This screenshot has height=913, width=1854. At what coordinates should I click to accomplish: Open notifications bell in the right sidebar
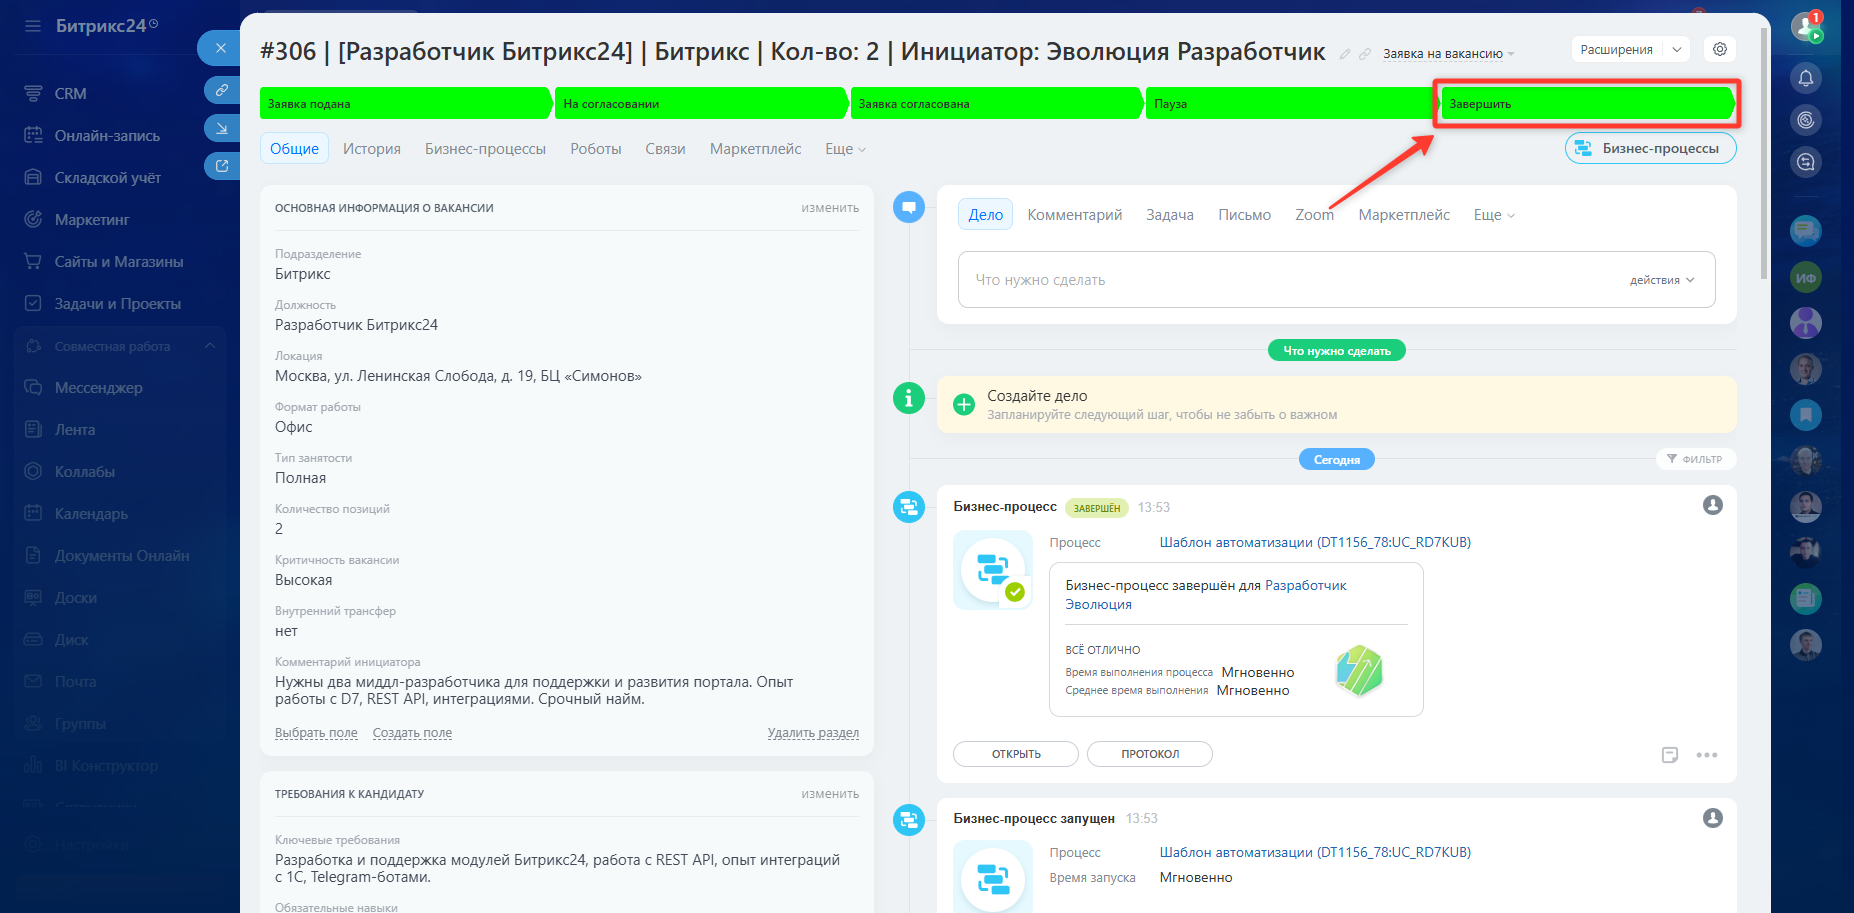[1806, 78]
